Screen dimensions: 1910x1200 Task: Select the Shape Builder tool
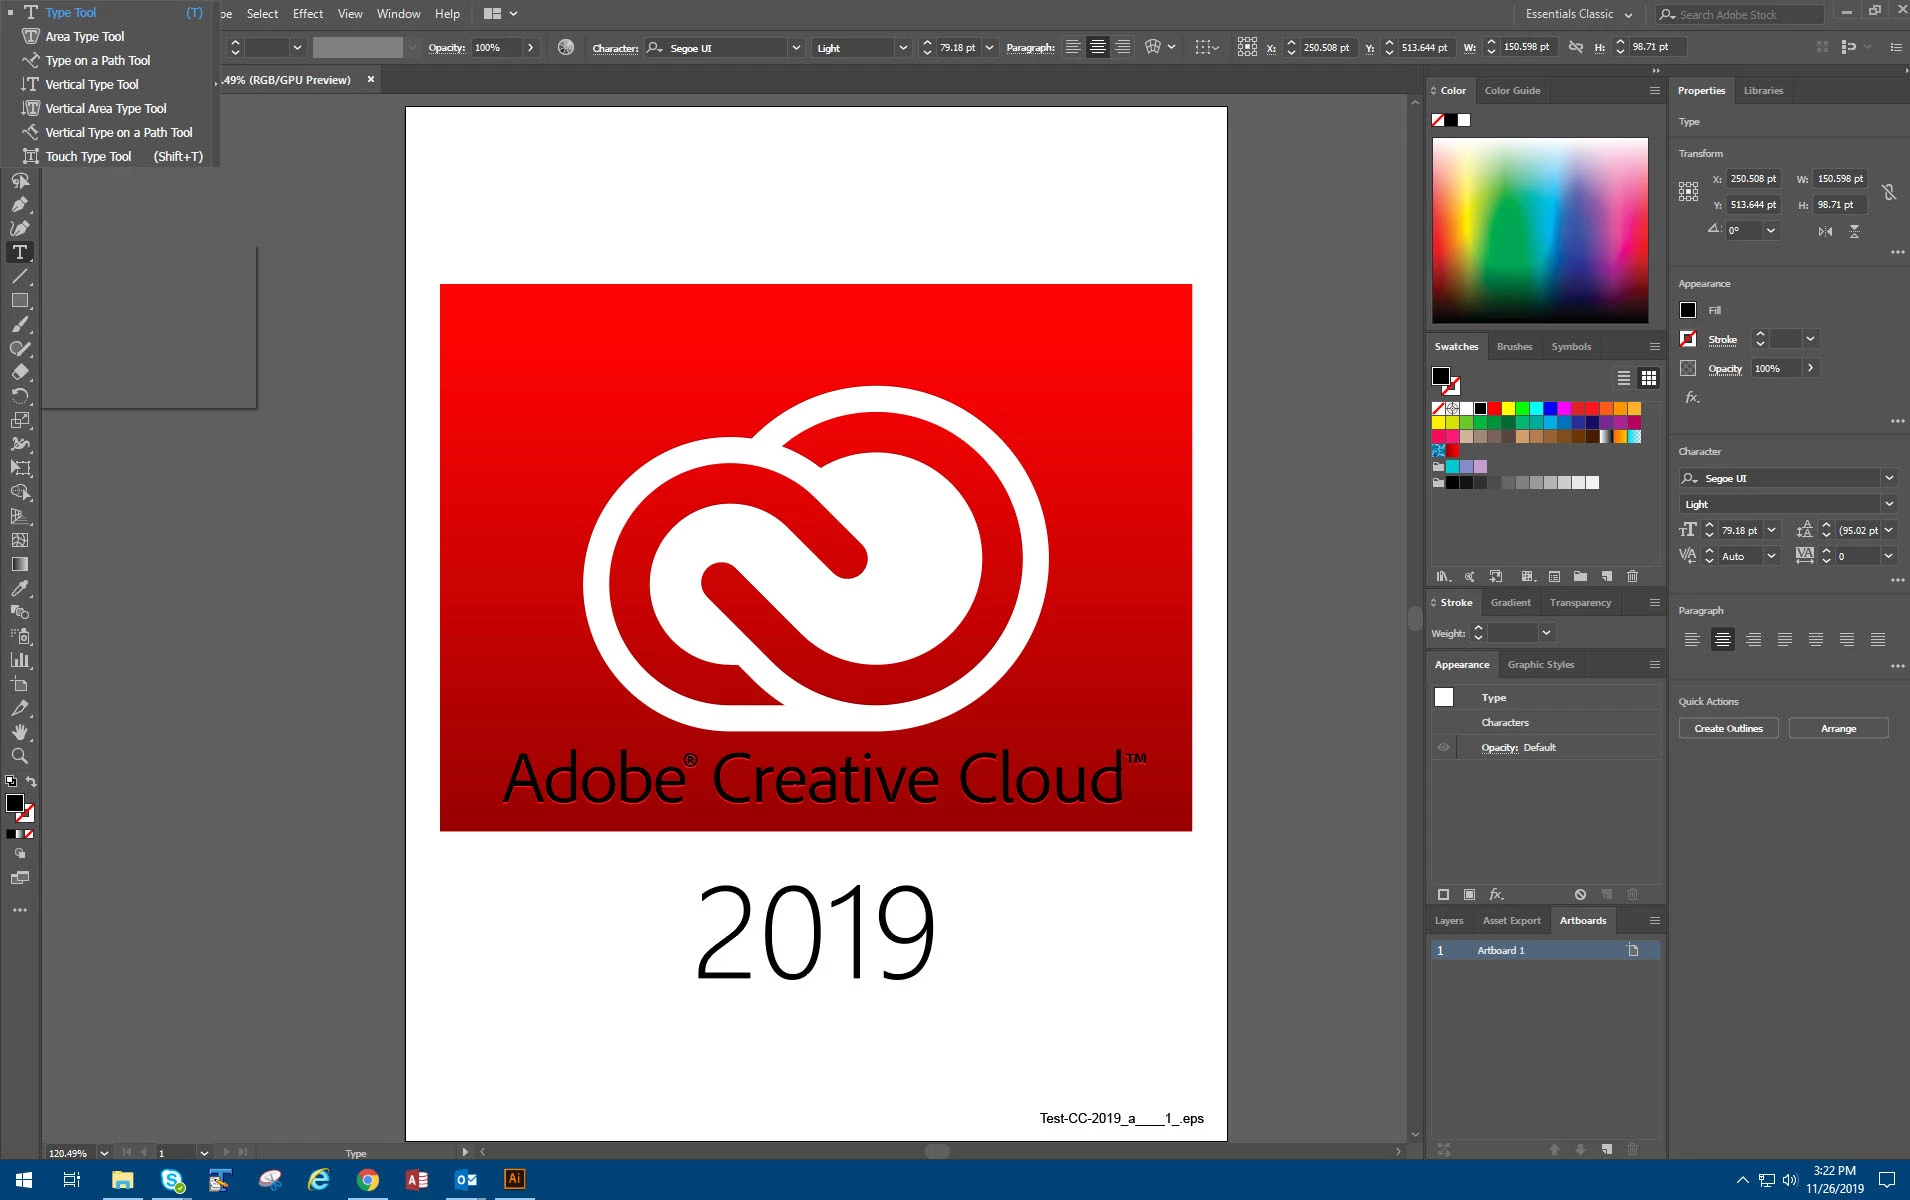20,493
